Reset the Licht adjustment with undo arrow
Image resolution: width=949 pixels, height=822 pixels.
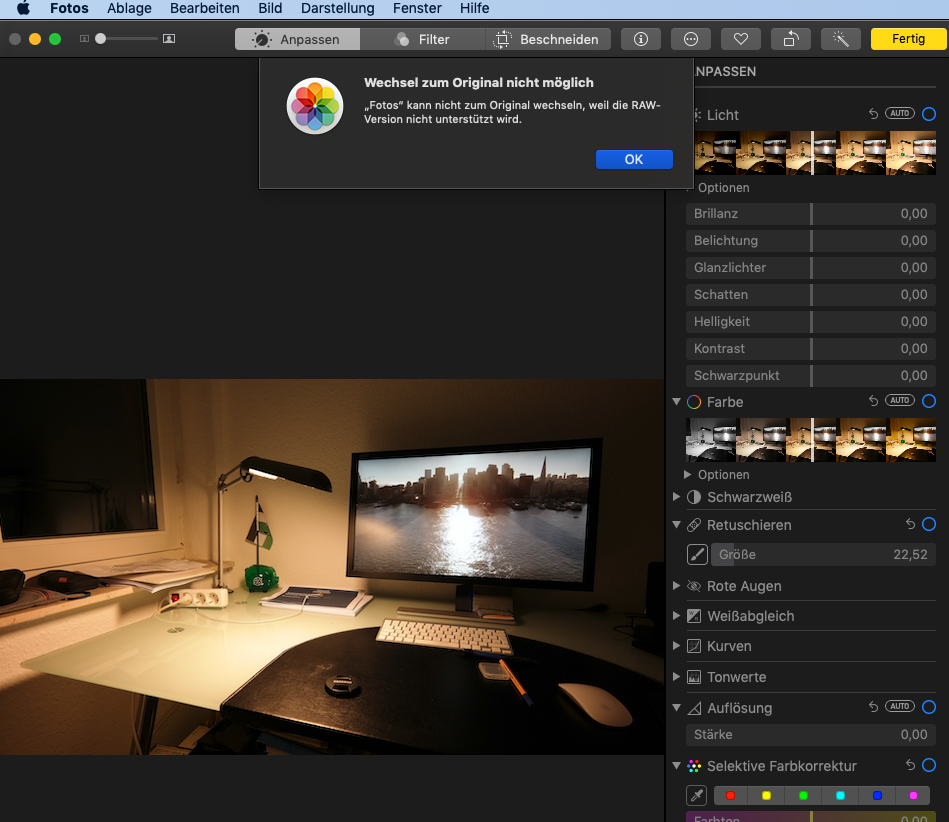pyautogui.click(x=872, y=115)
